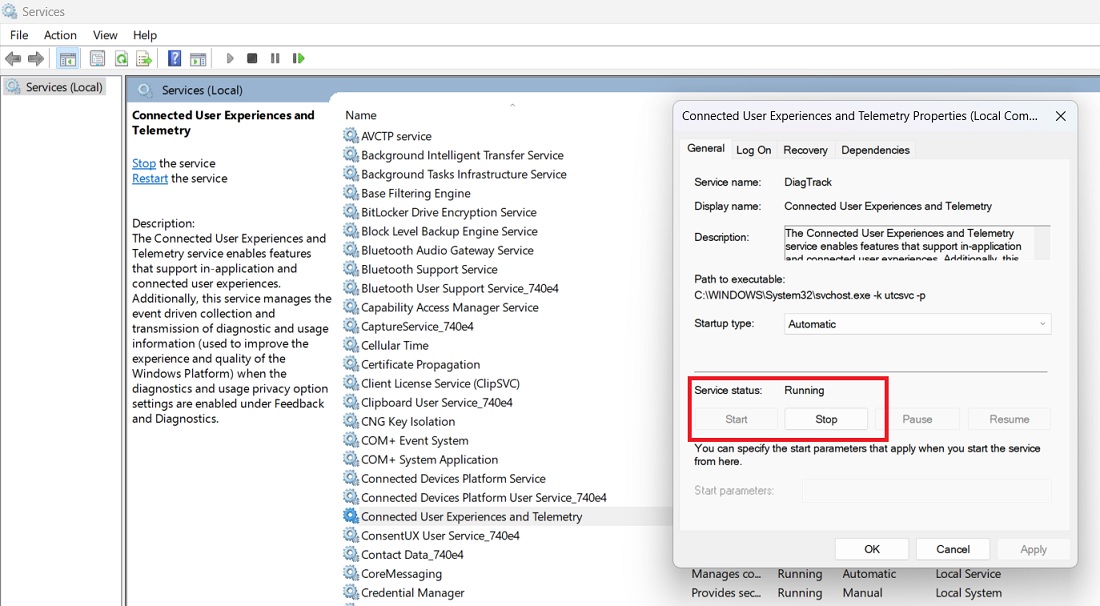
Task: Click the back navigation arrow
Action: click(x=13, y=58)
